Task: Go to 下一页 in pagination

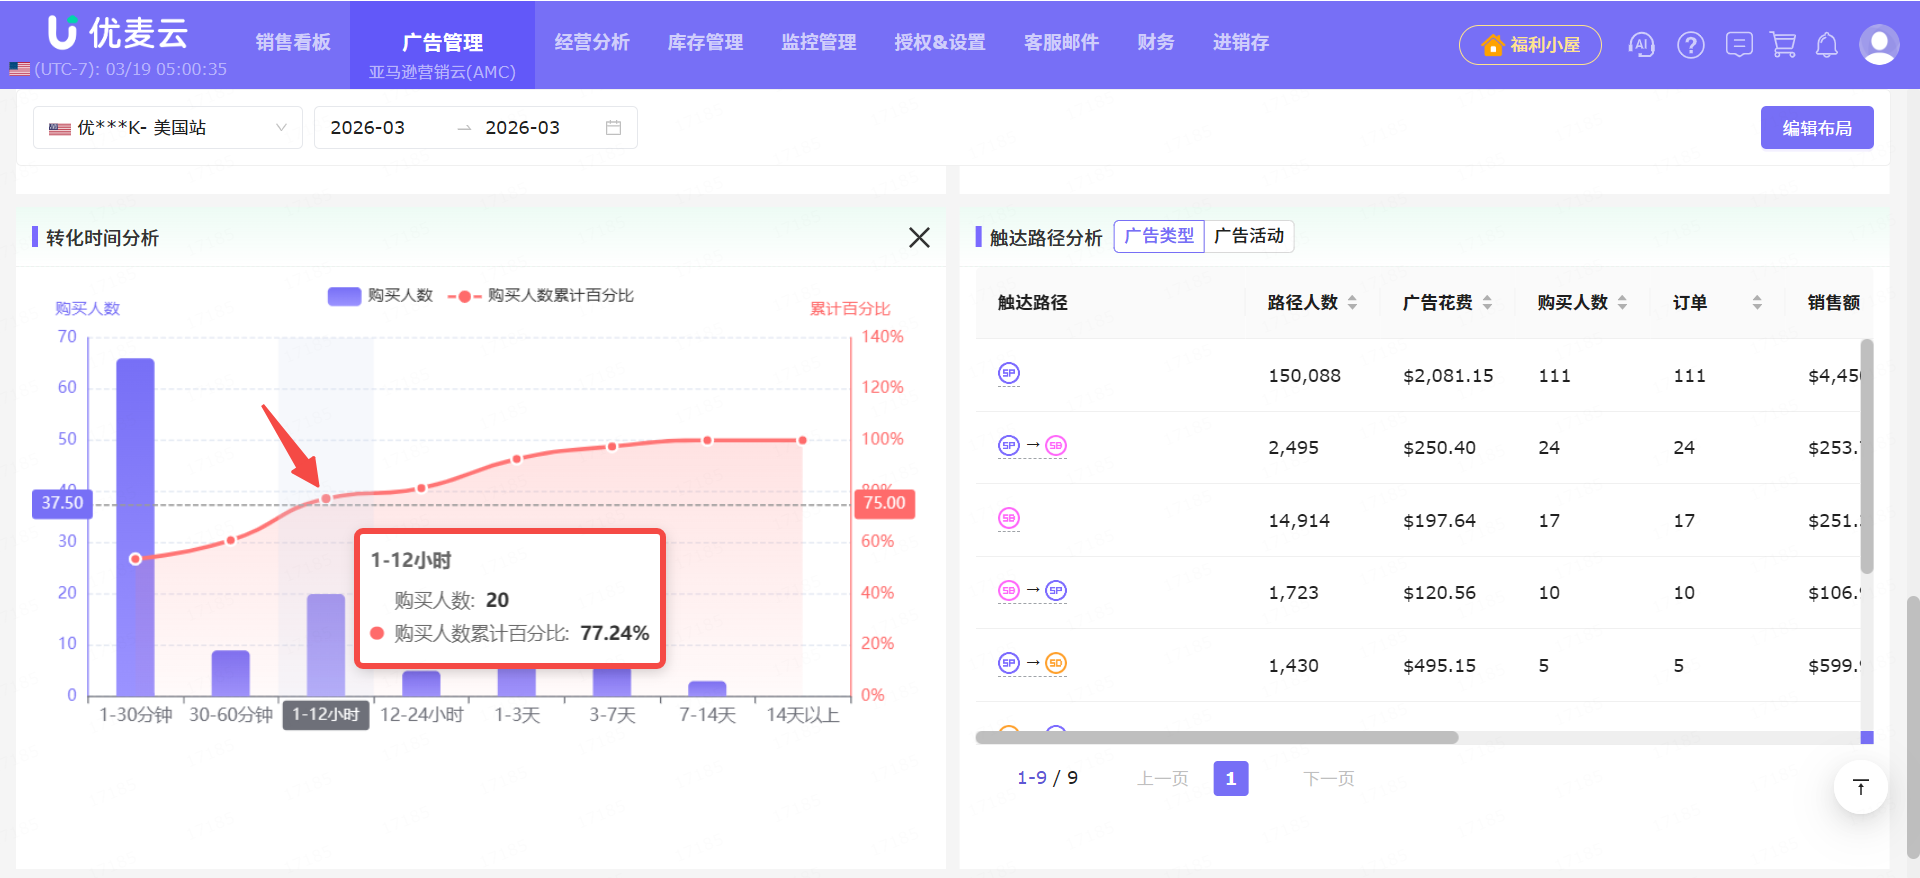Action: point(1329,778)
